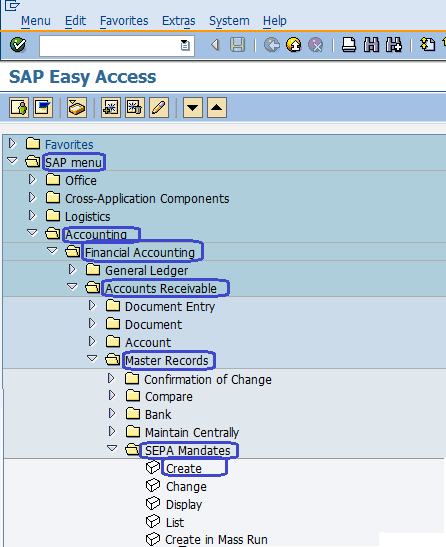Image resolution: width=446 pixels, height=547 pixels.
Task: Open the Extras menu
Action: point(178,21)
